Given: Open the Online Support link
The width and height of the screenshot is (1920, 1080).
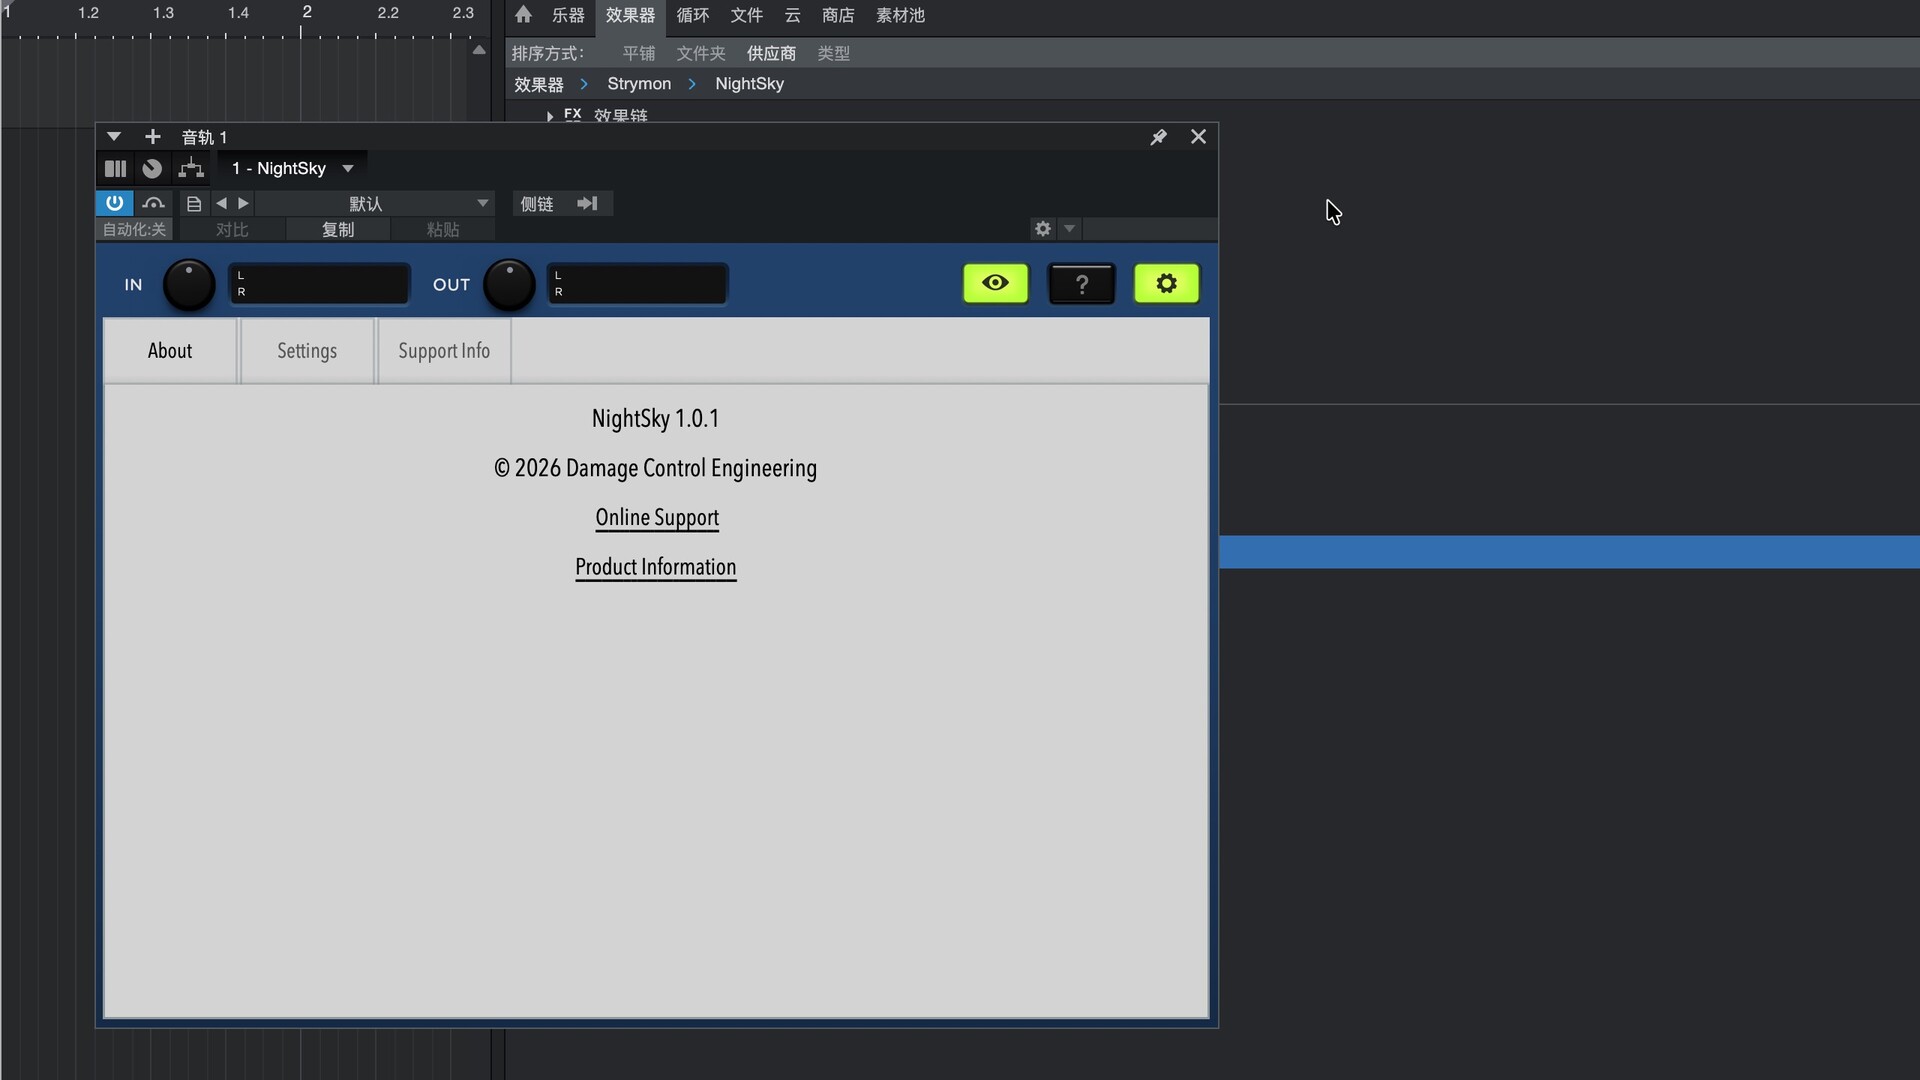Looking at the screenshot, I should (657, 518).
